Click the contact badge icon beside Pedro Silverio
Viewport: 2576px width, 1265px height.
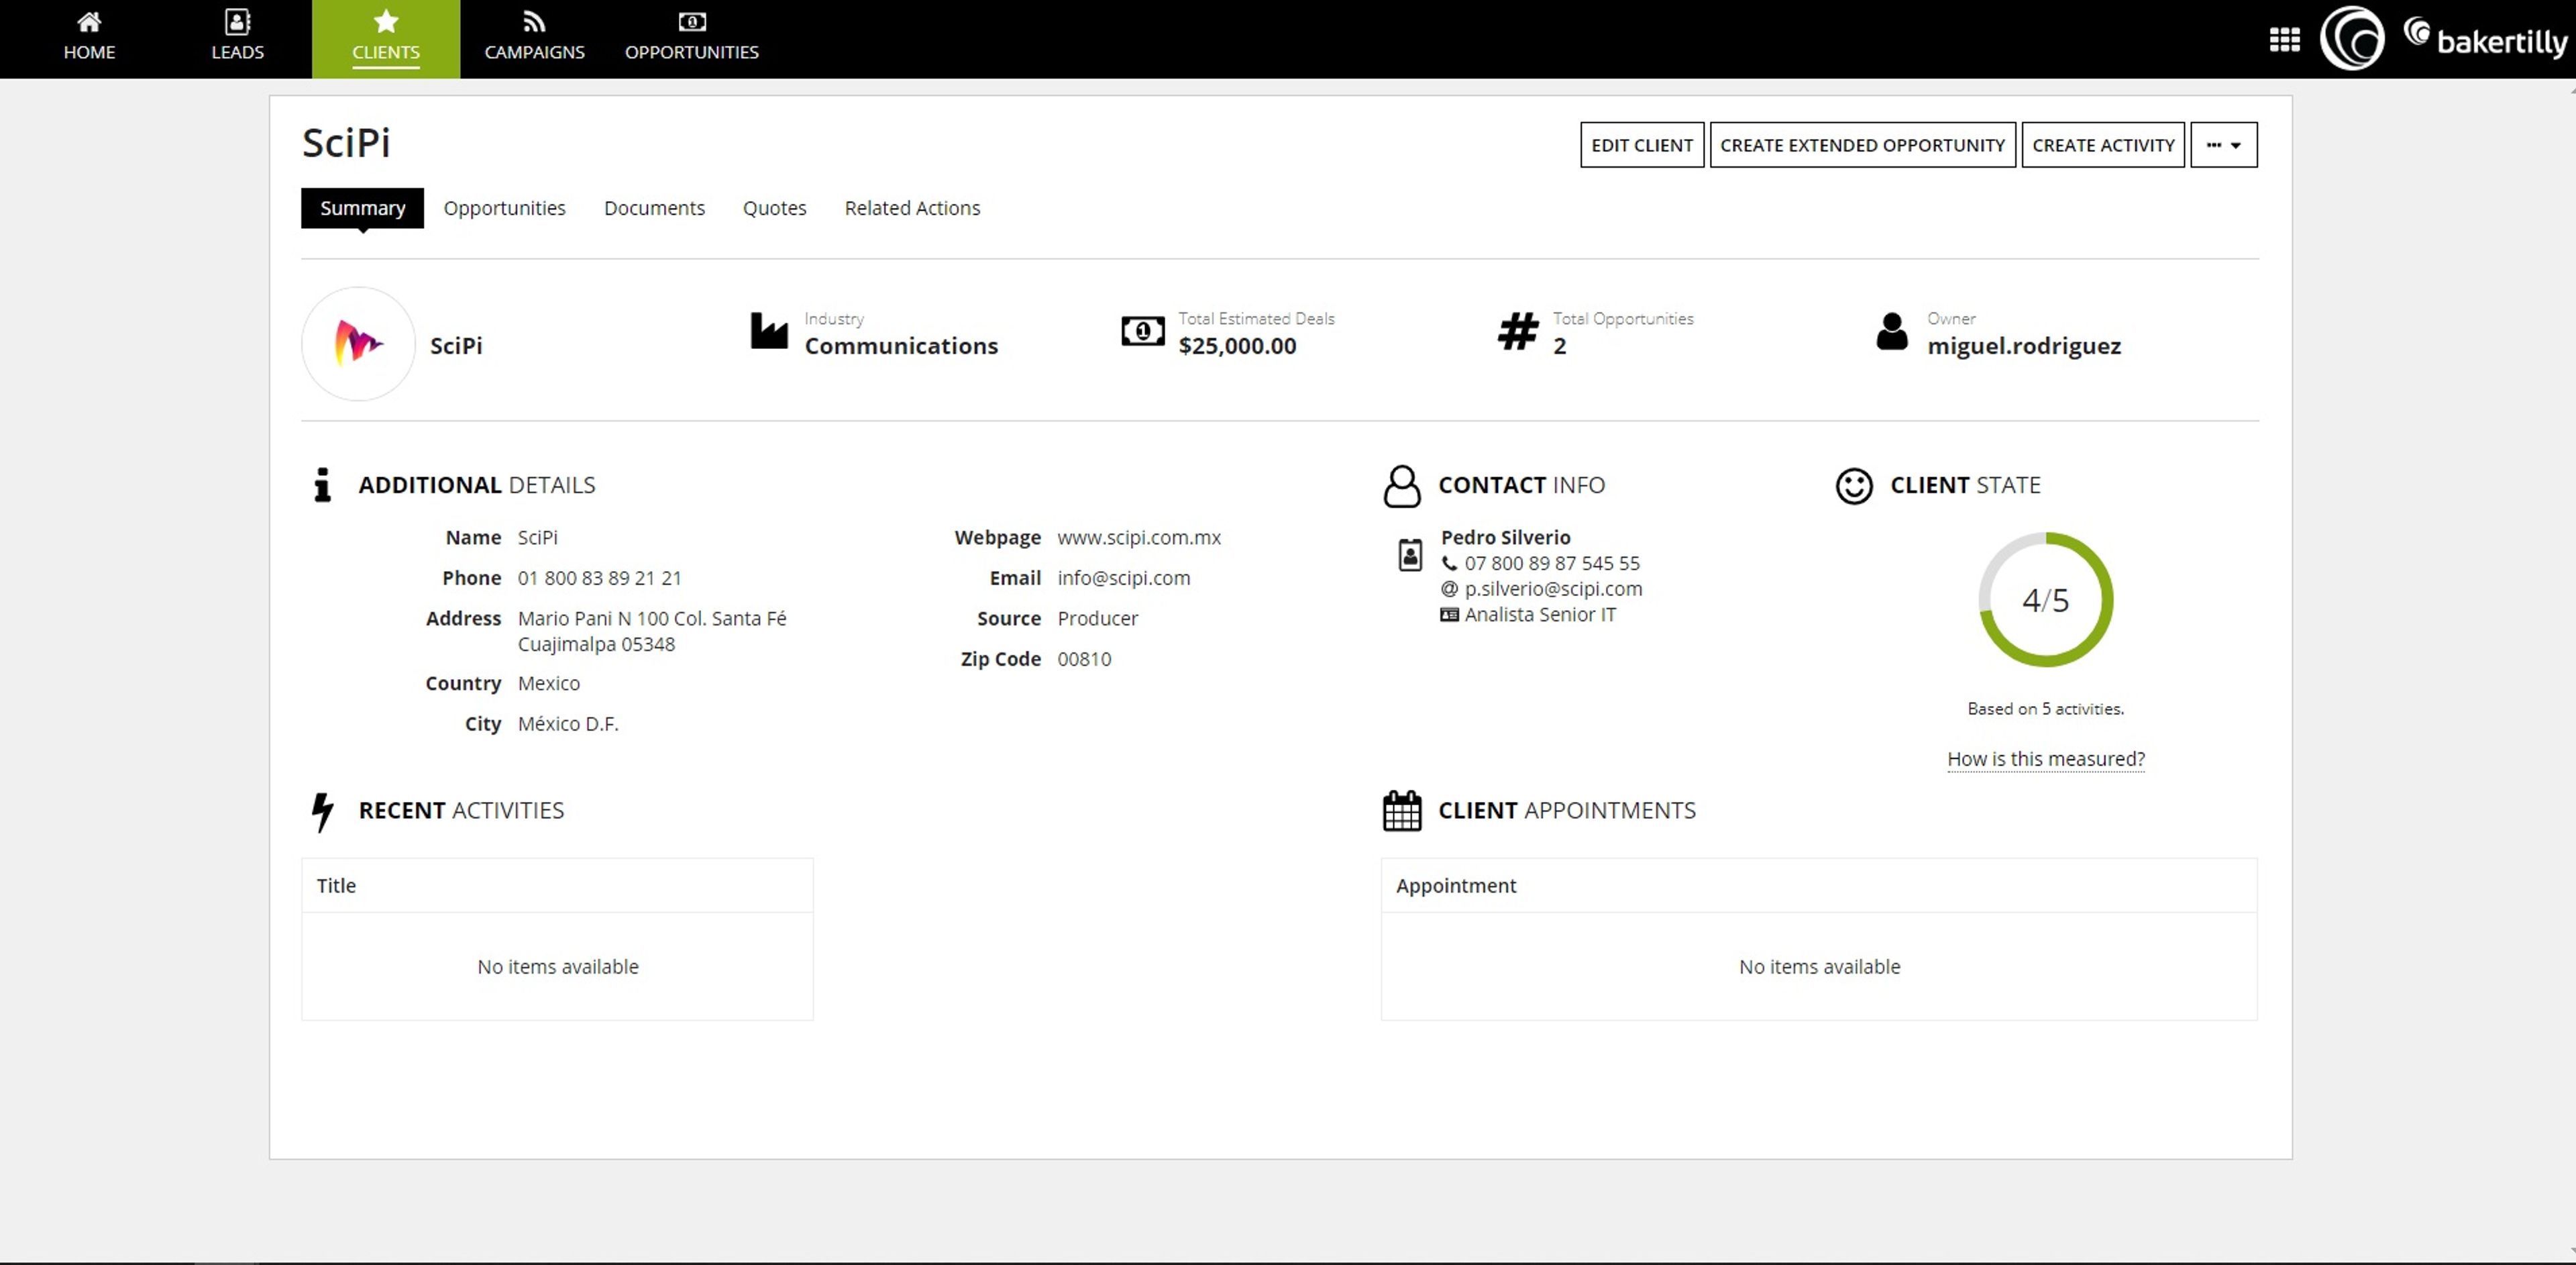point(1409,555)
